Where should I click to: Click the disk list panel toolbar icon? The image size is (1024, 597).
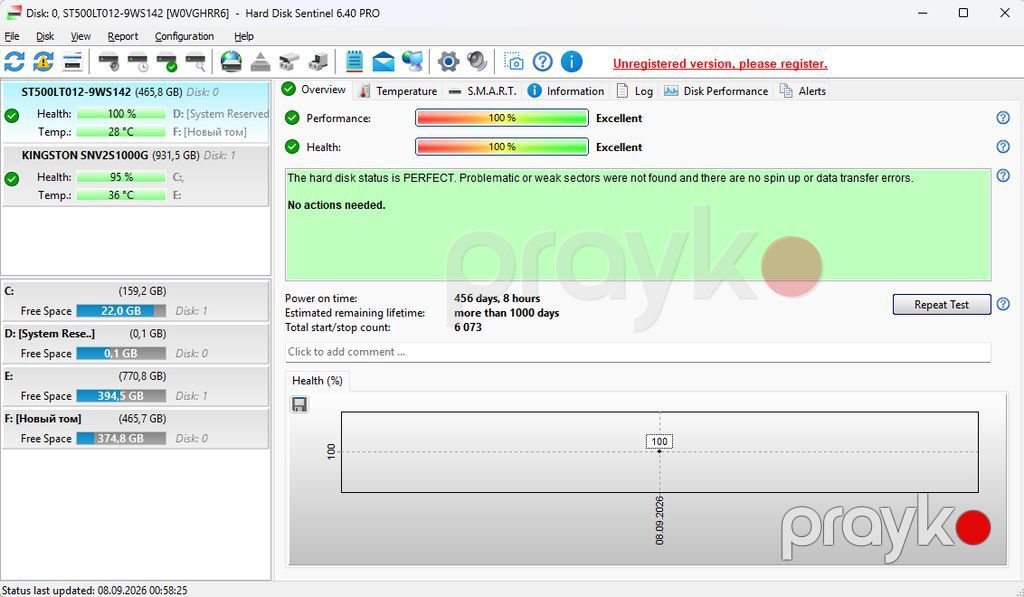pos(72,62)
